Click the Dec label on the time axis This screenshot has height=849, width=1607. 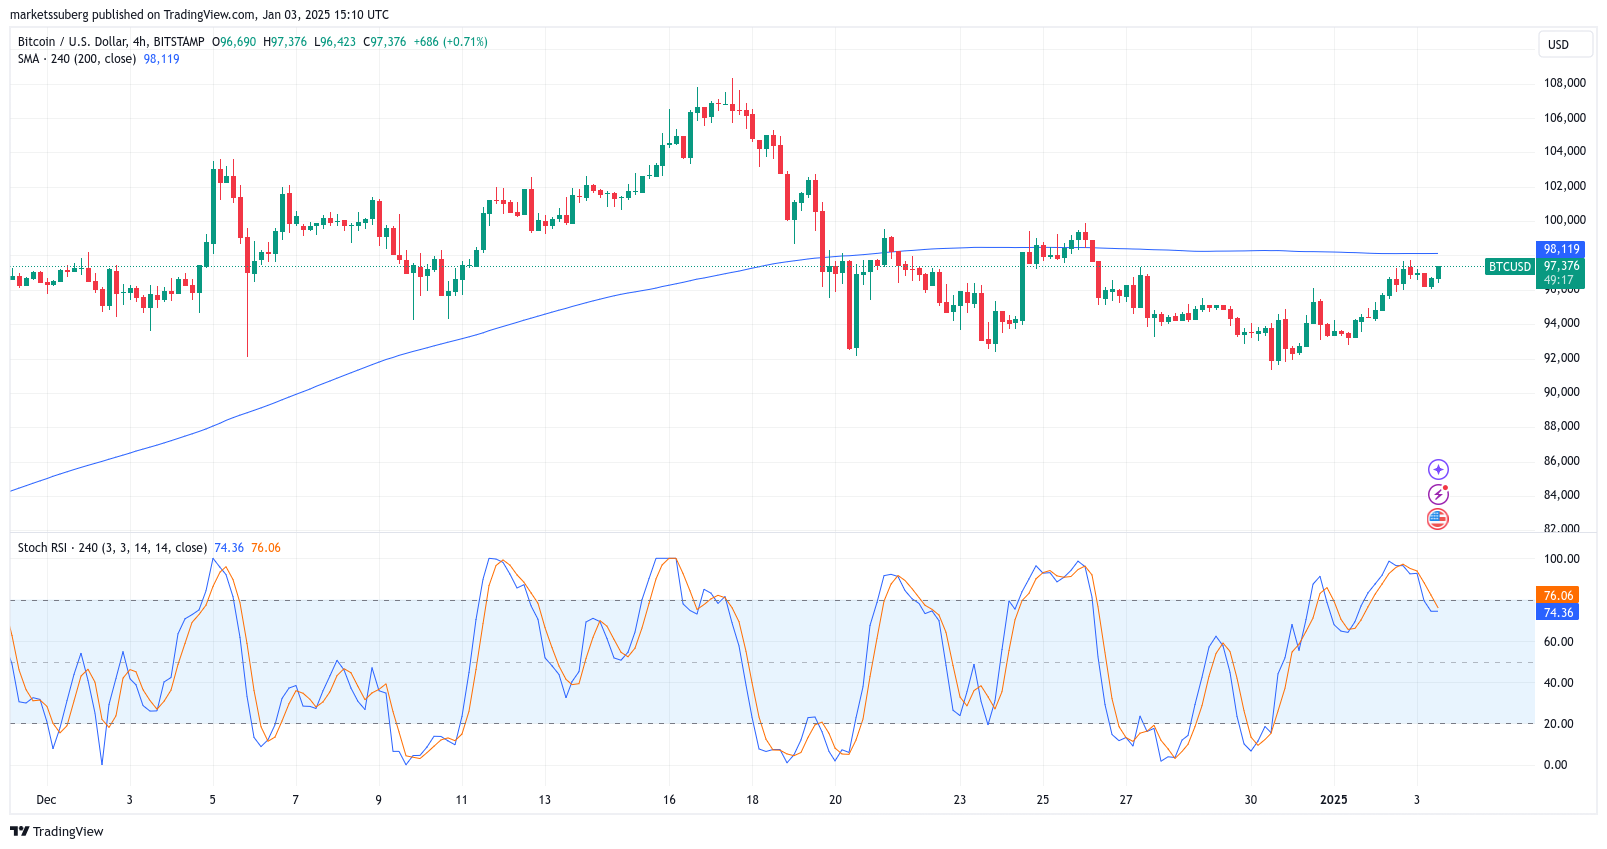(46, 800)
